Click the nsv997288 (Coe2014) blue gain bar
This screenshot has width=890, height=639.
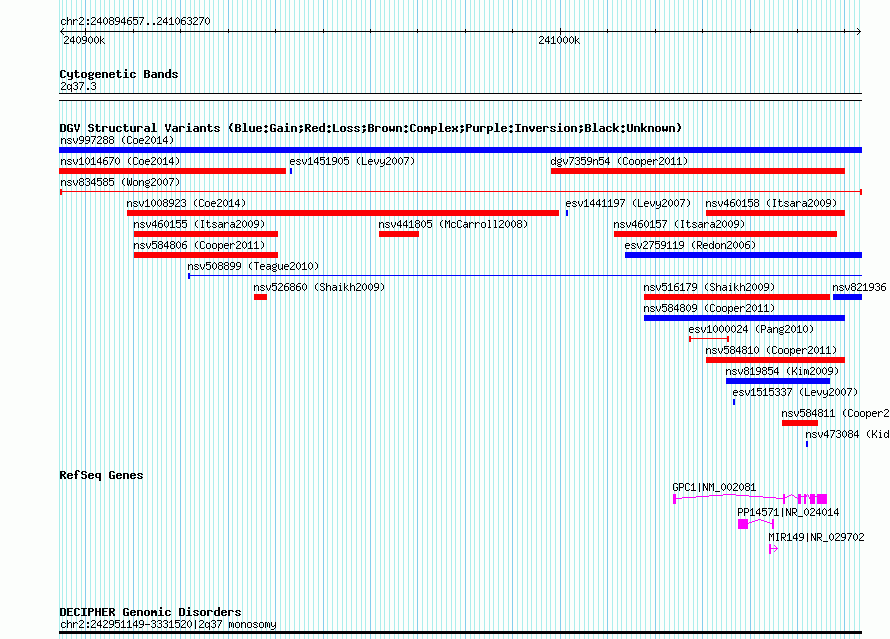(x=460, y=150)
